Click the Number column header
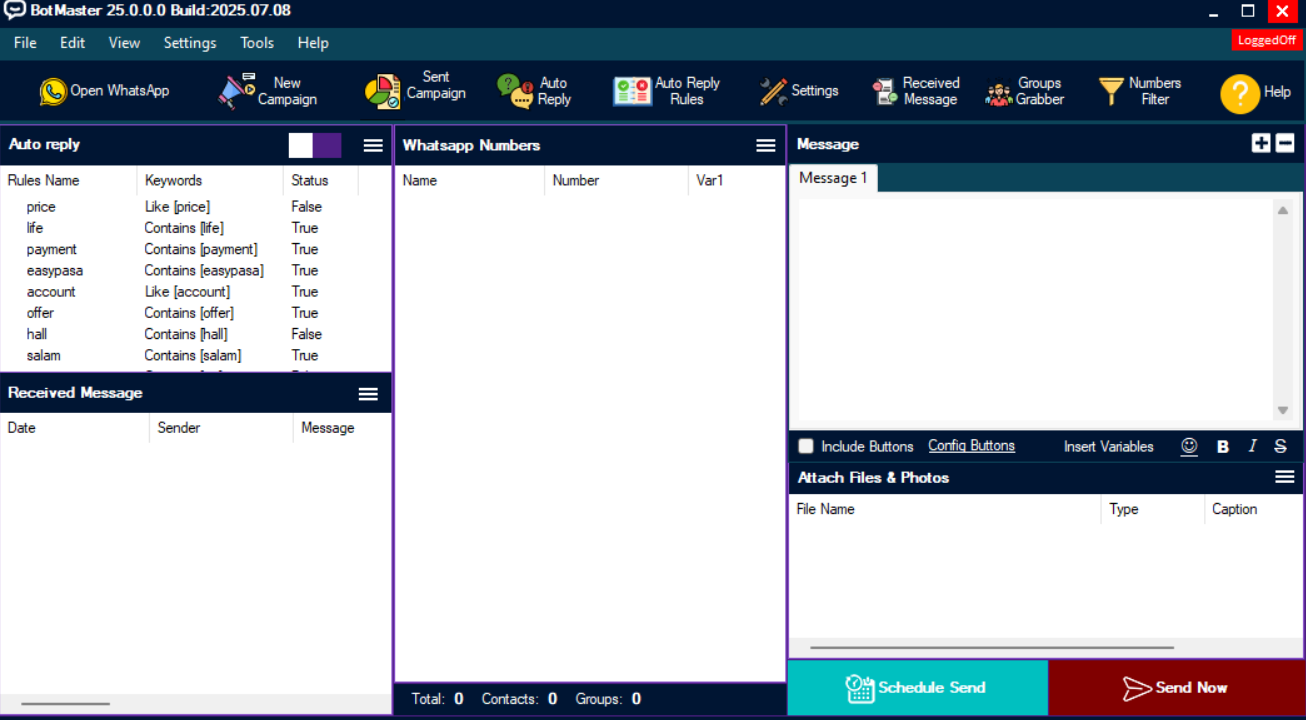Image resolution: width=1306 pixels, height=720 pixels. coord(617,181)
